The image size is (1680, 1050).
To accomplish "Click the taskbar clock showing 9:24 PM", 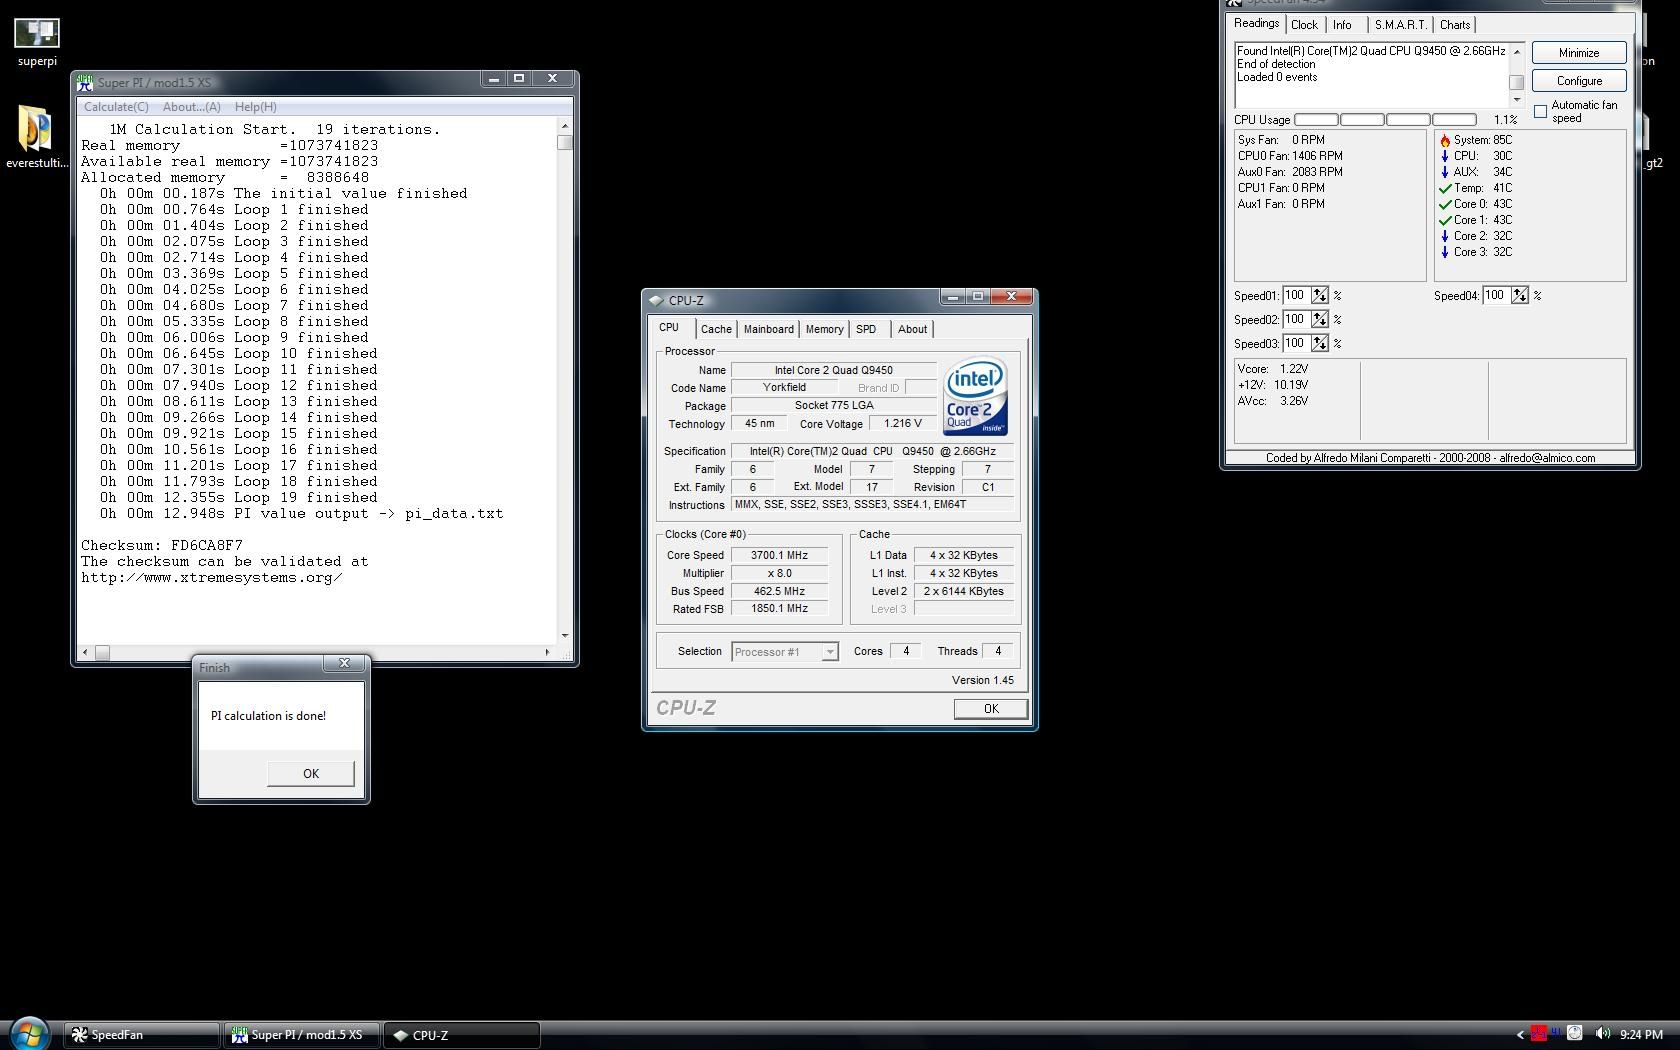I will click(x=1641, y=1035).
